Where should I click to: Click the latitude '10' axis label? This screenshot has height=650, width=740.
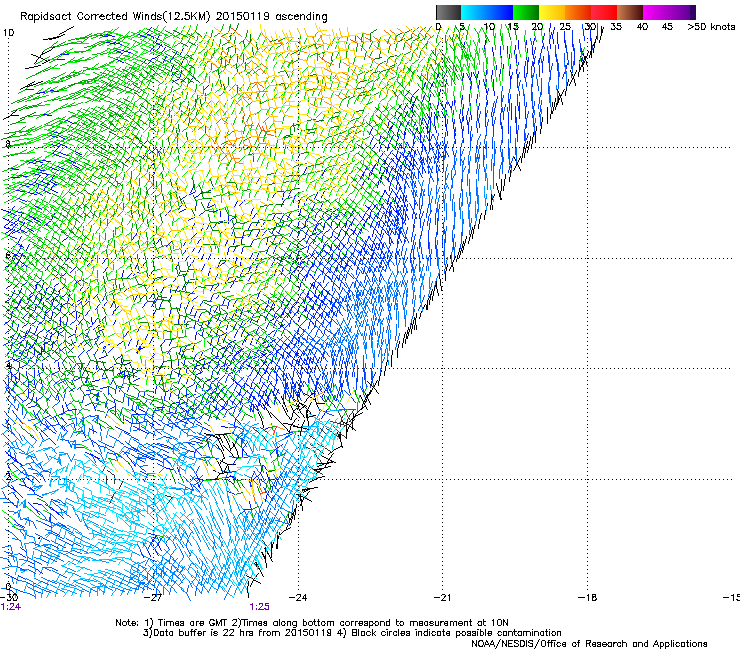[8, 33]
